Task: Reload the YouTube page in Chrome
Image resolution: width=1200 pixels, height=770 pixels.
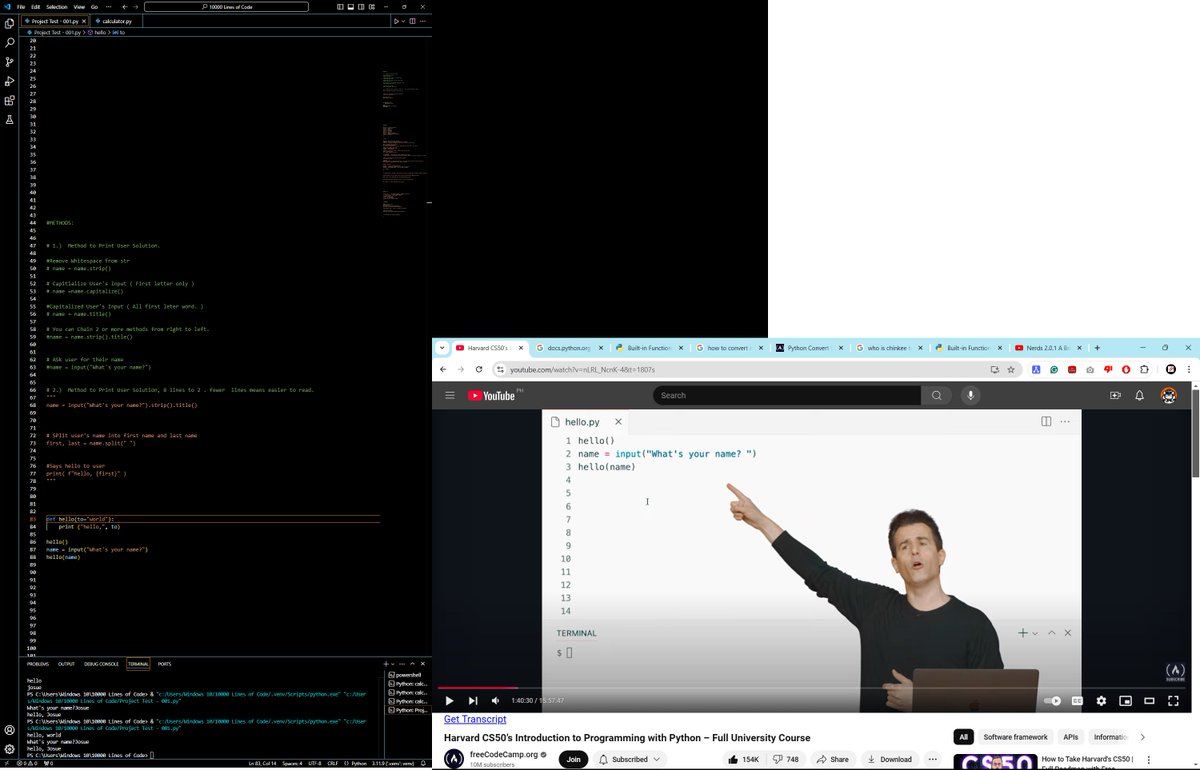Action: (478, 369)
